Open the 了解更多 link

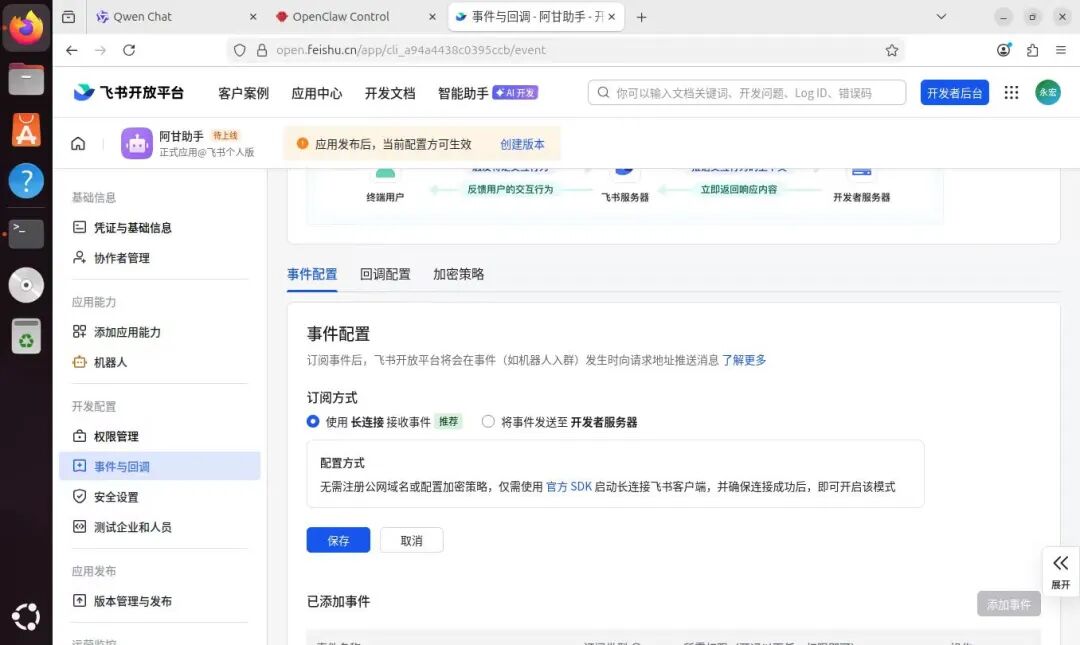(x=745, y=360)
